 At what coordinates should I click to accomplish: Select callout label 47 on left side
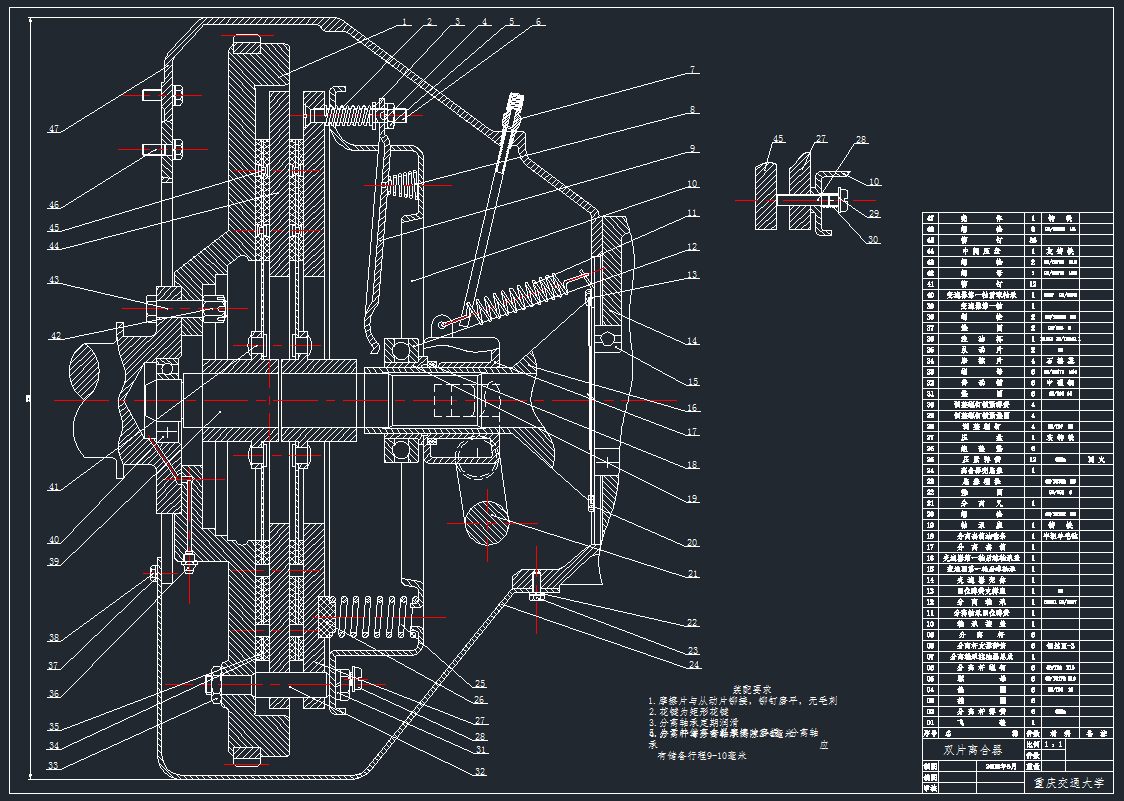click(x=53, y=129)
